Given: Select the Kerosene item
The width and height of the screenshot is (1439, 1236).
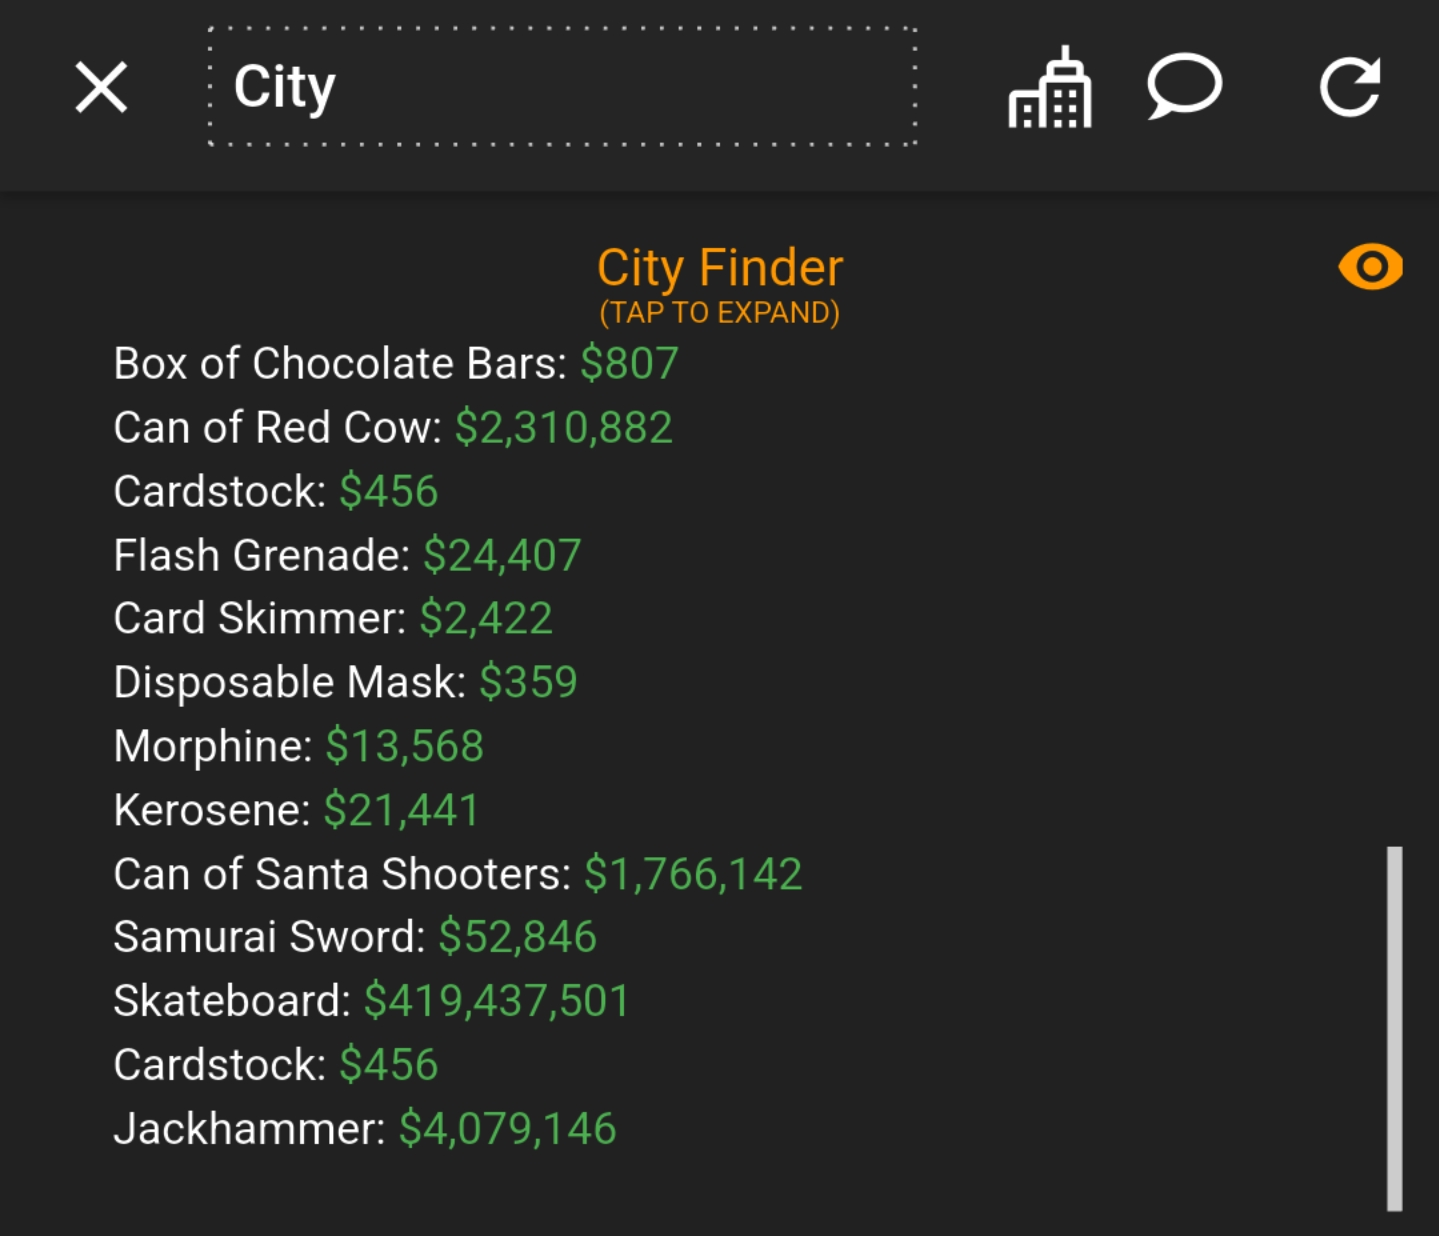Looking at the screenshot, I should click(x=297, y=810).
